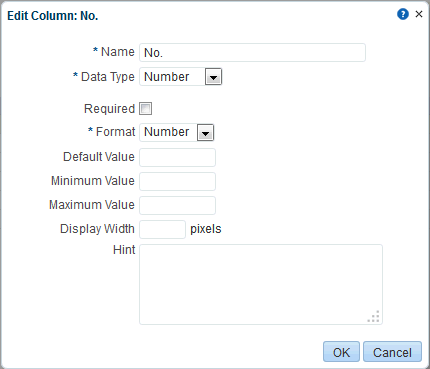Open the help icon in dialog header
The image size is (430, 369).
click(403, 14)
